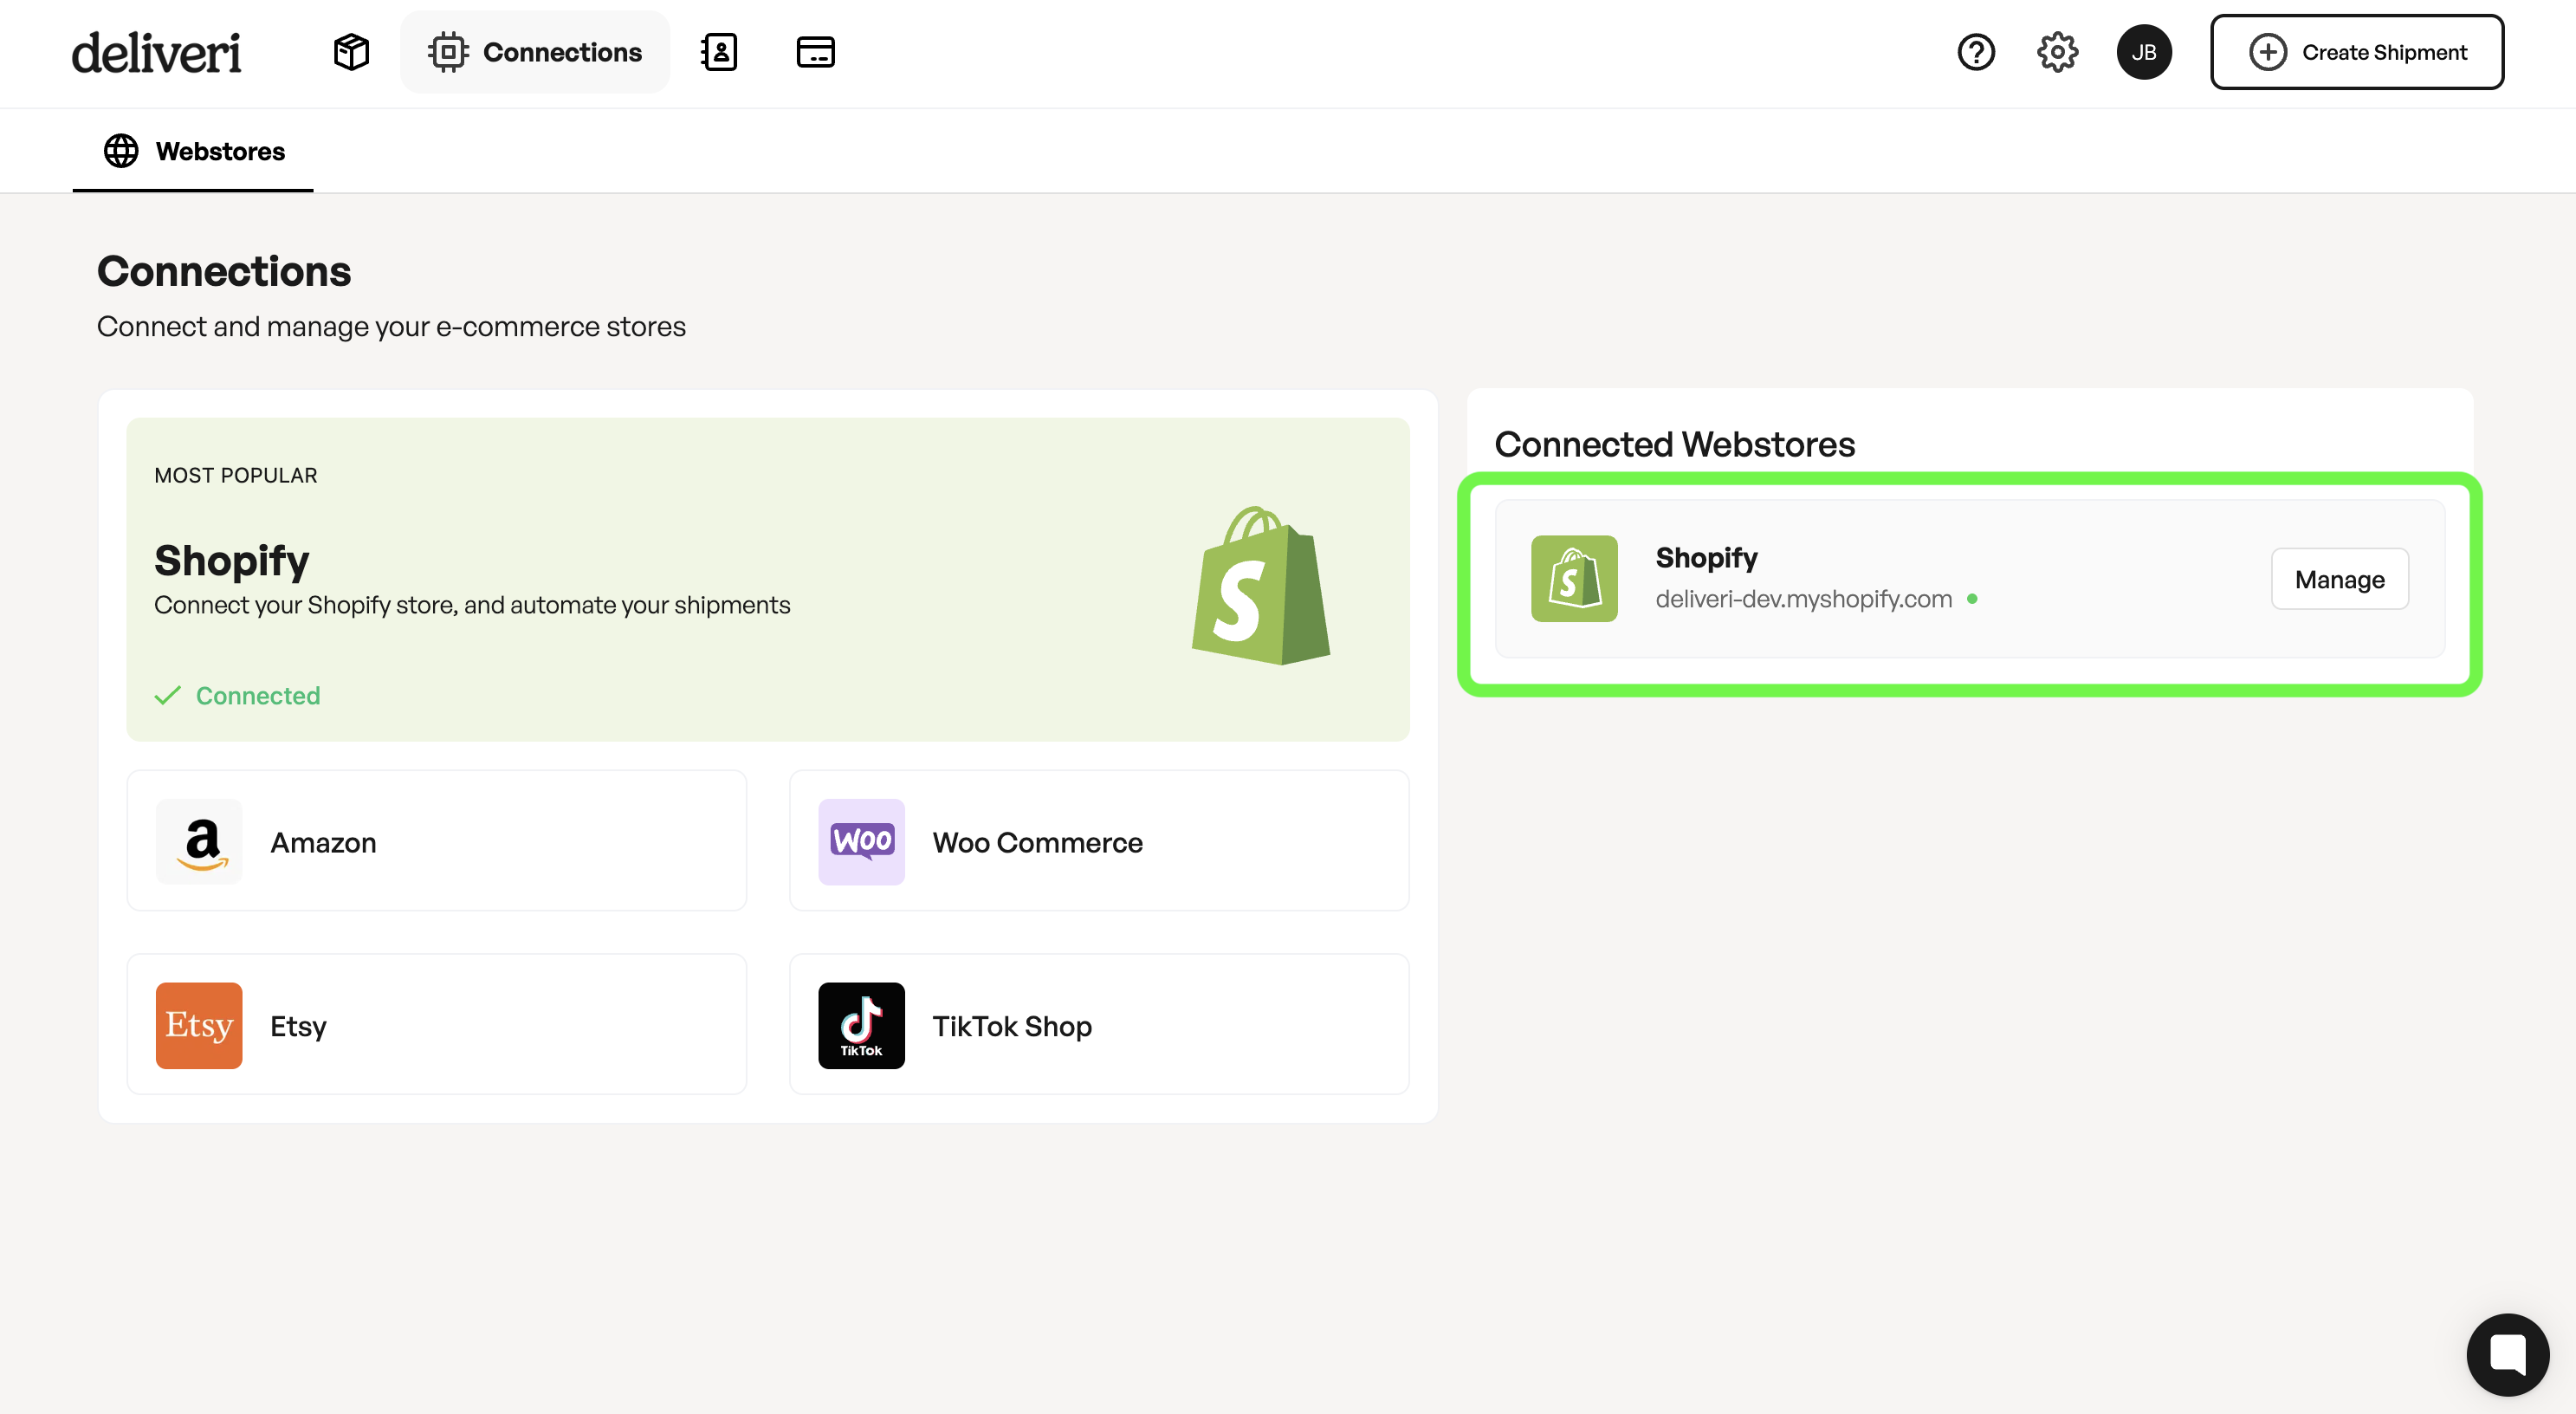Choose the TikTok Shop connection card
Screen dimensions: 2576x1414
1098,1025
